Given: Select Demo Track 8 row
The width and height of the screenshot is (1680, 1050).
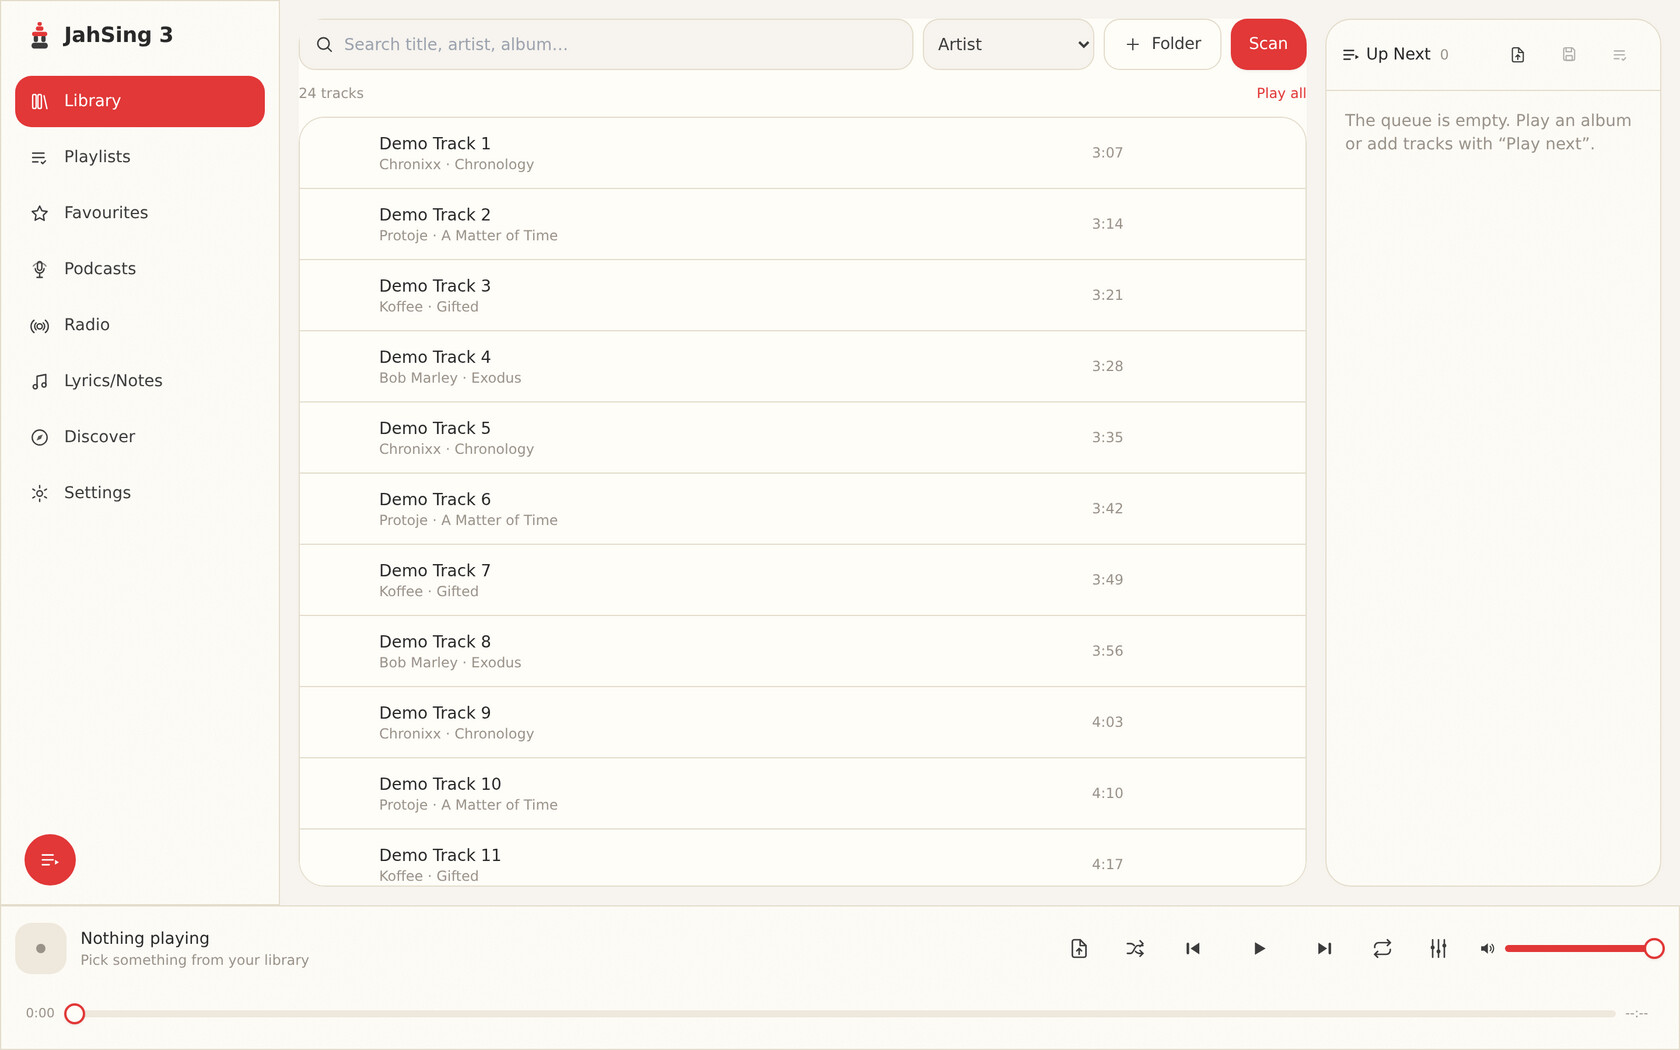Looking at the screenshot, I should [x=802, y=651].
